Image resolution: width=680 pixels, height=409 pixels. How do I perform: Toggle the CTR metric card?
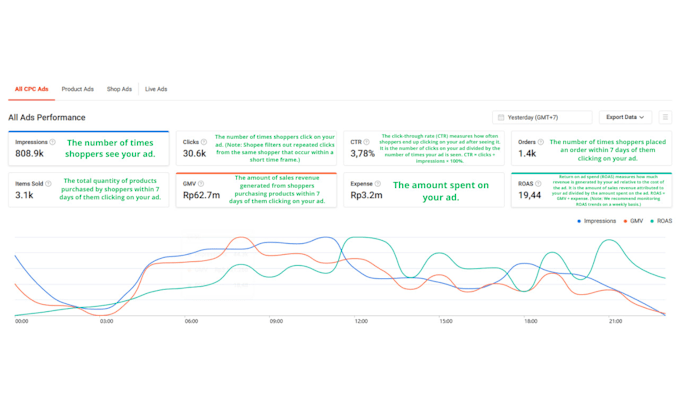pyautogui.click(x=424, y=148)
